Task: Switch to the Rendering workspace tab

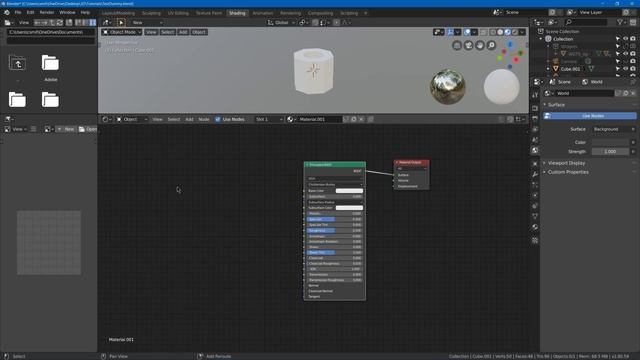Action: point(291,13)
